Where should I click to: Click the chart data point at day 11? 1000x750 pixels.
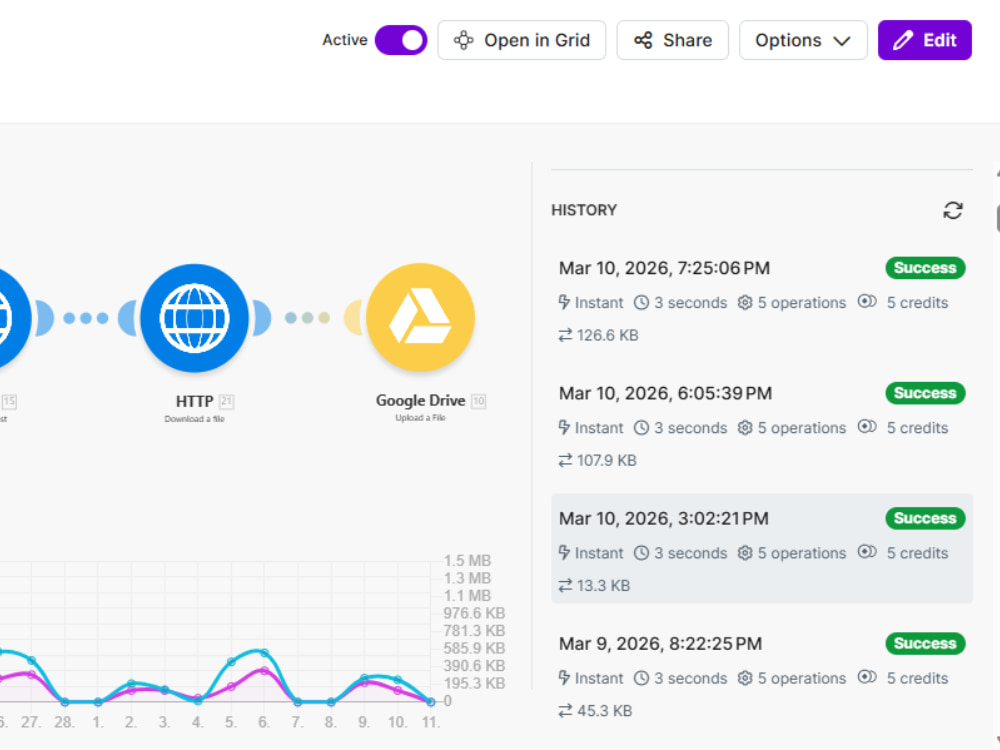pos(430,702)
